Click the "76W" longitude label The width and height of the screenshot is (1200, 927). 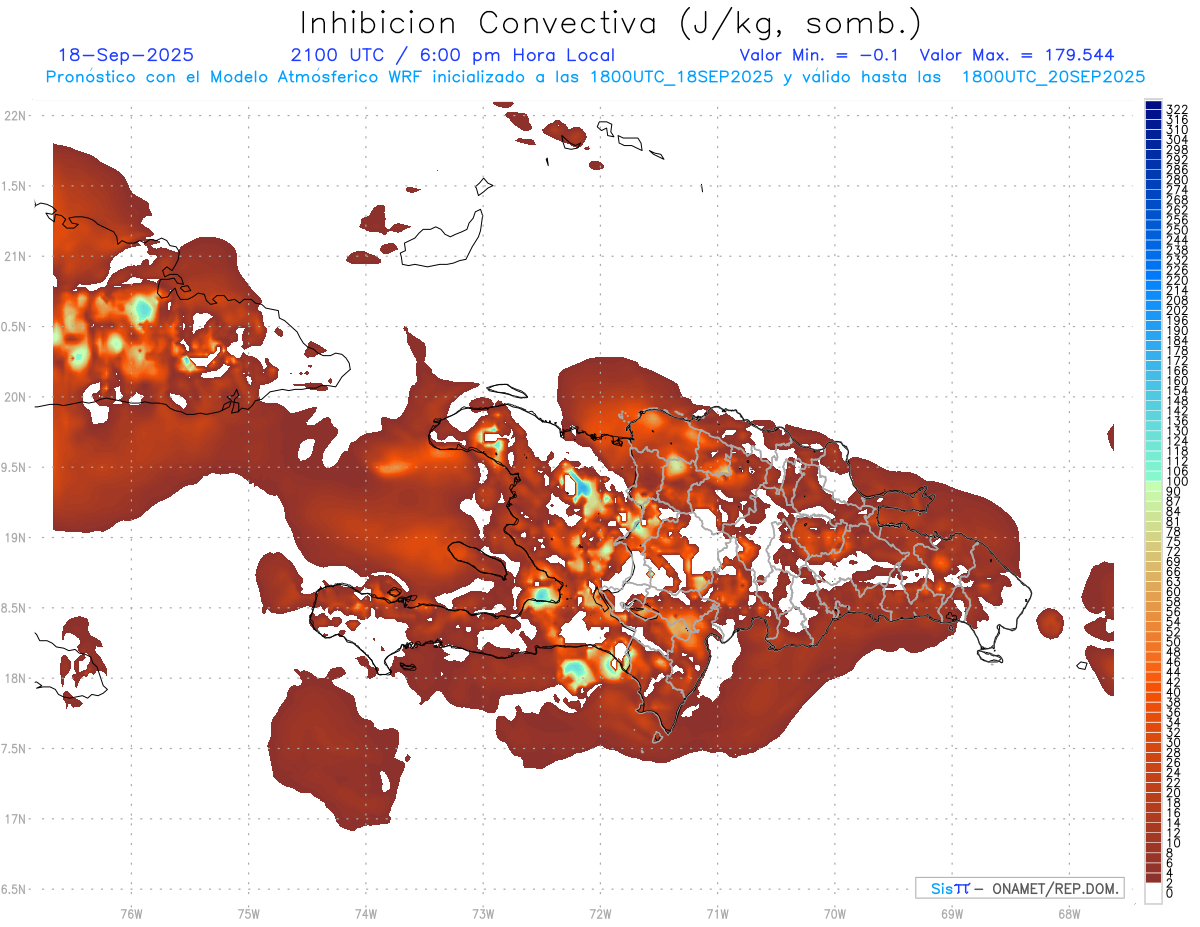pos(131,913)
